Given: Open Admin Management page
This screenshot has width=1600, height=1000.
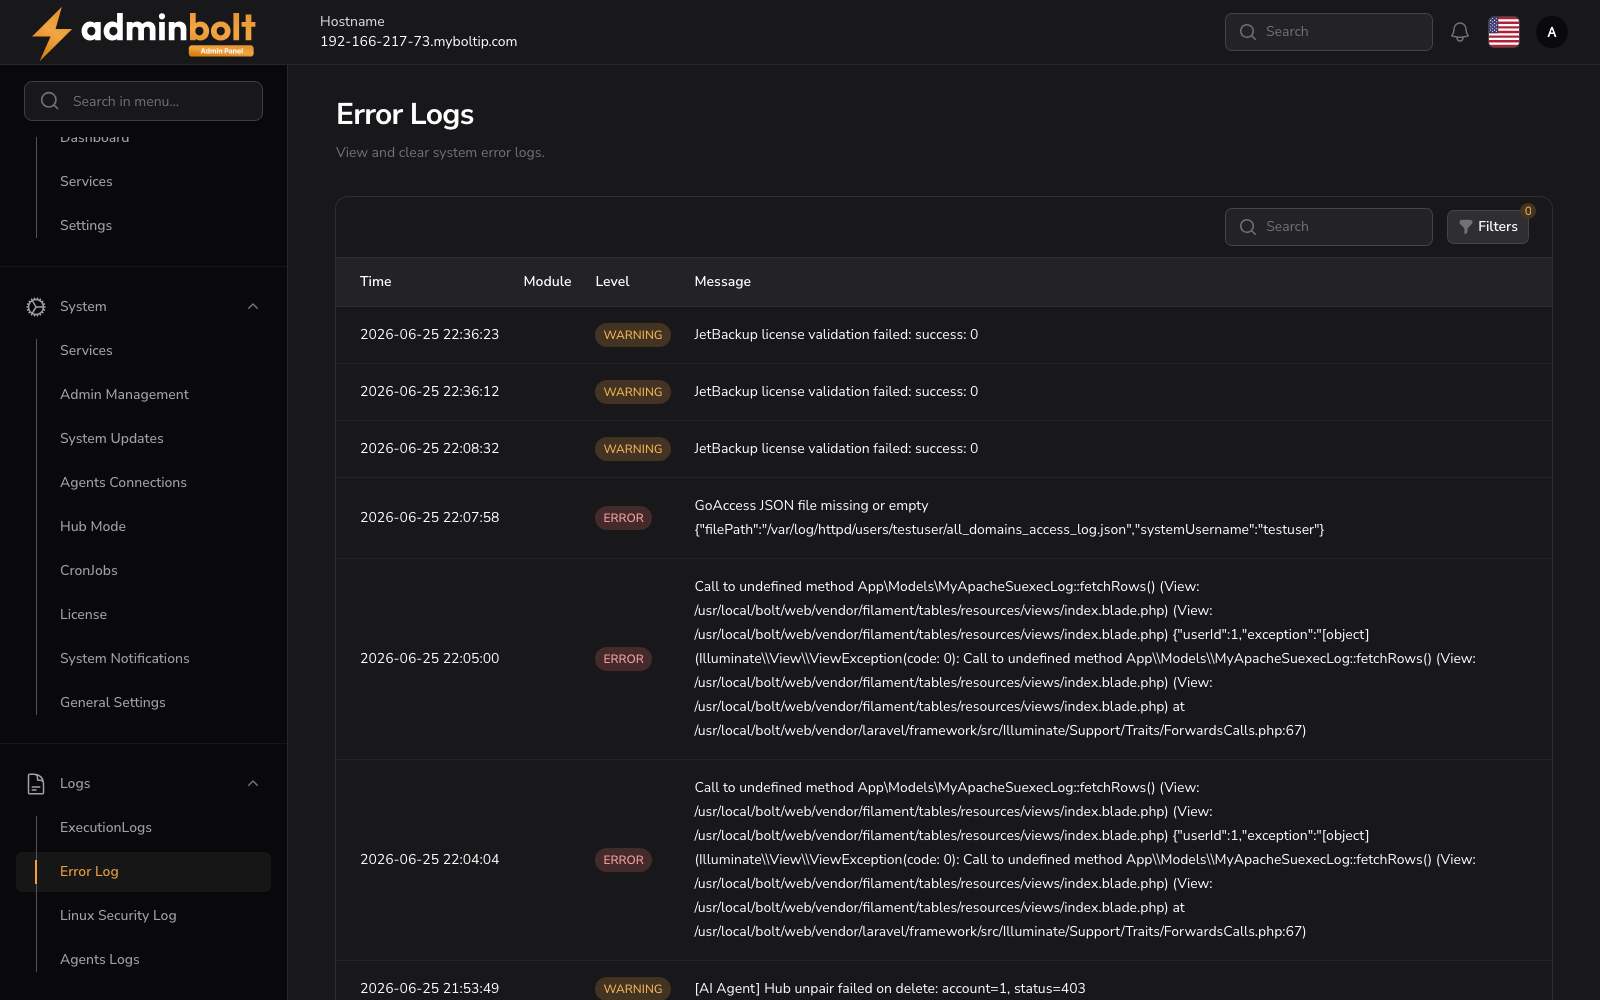Looking at the screenshot, I should click(x=124, y=395).
